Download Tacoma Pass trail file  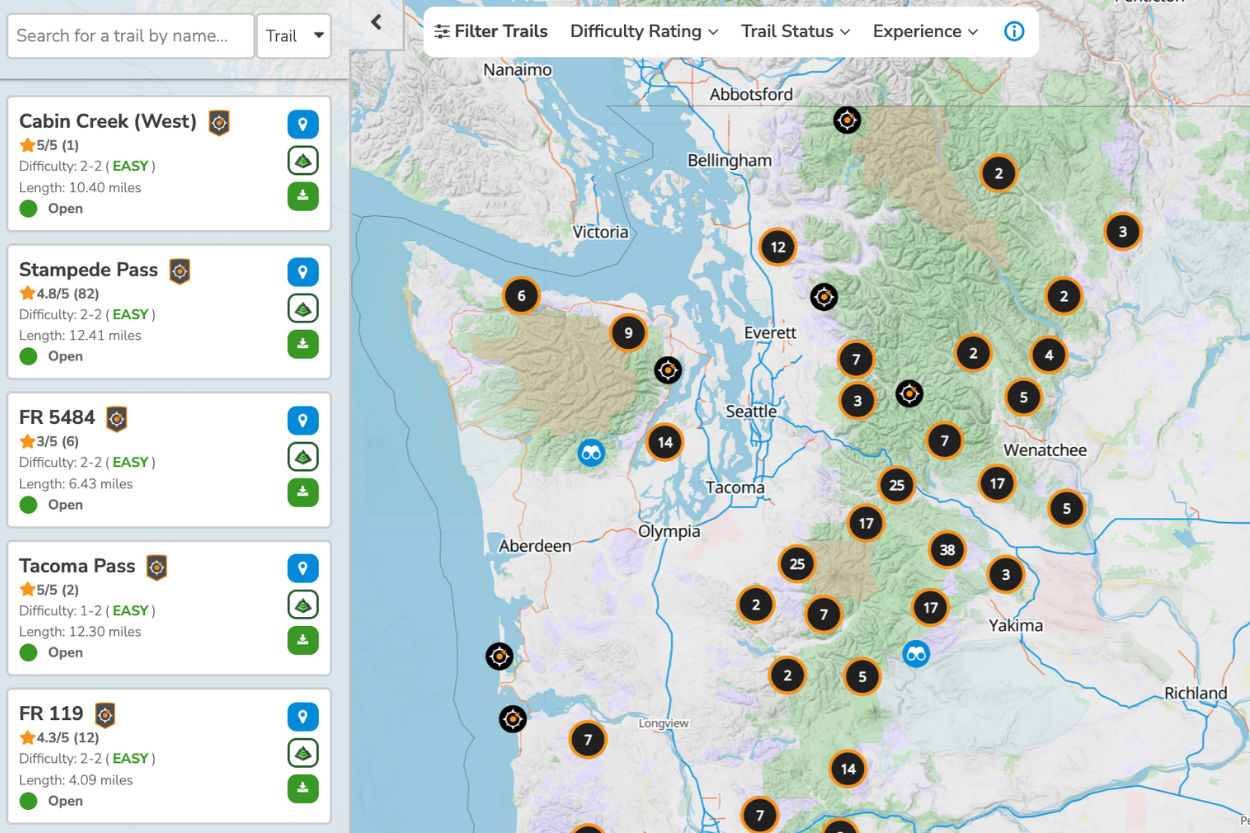[x=303, y=640]
